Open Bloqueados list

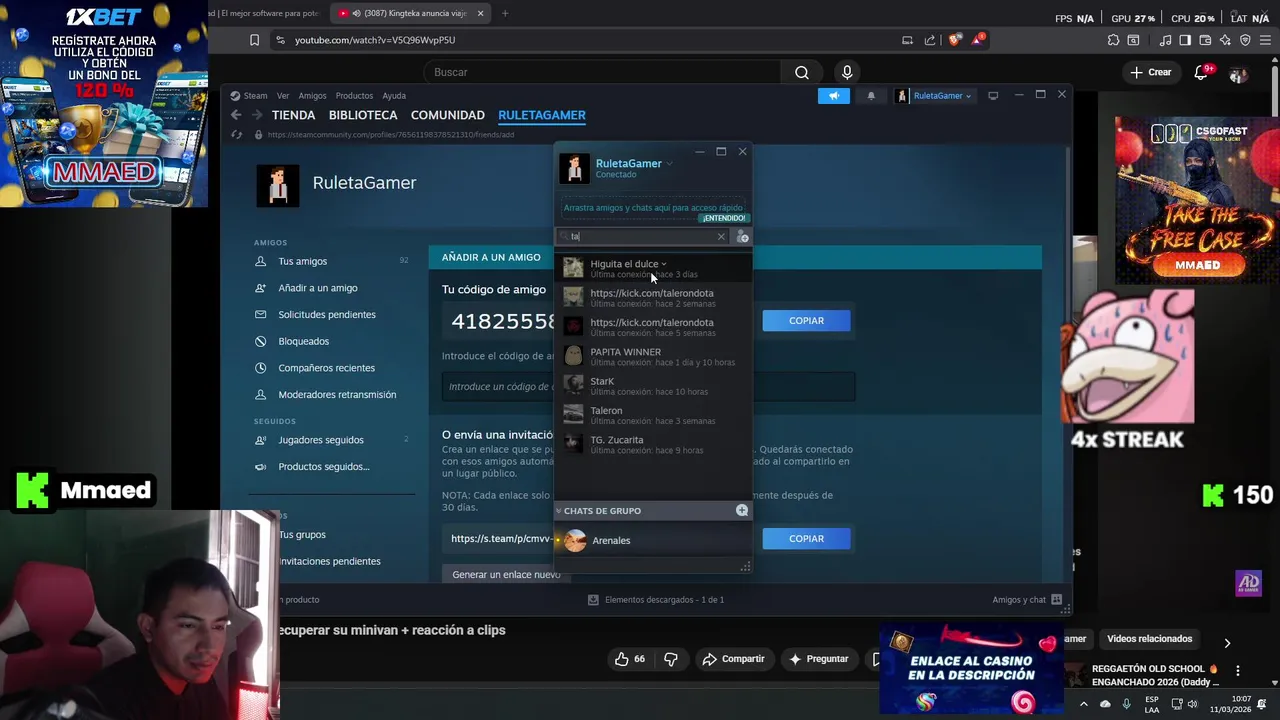[x=303, y=342]
